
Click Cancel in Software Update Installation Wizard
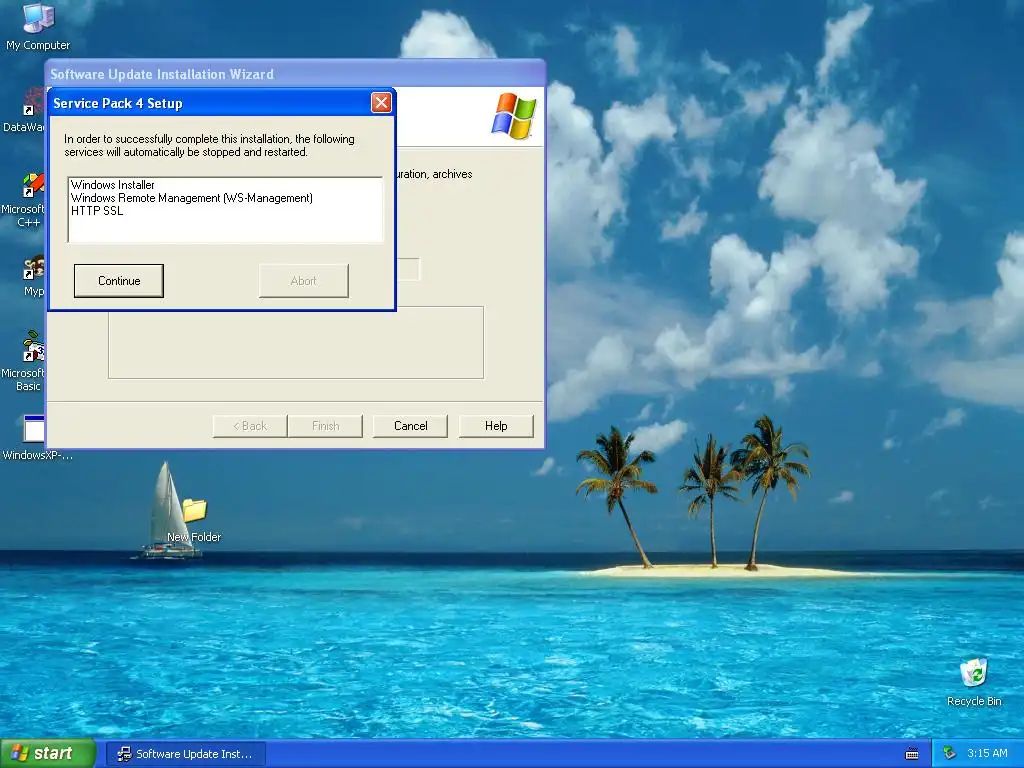[x=410, y=426]
